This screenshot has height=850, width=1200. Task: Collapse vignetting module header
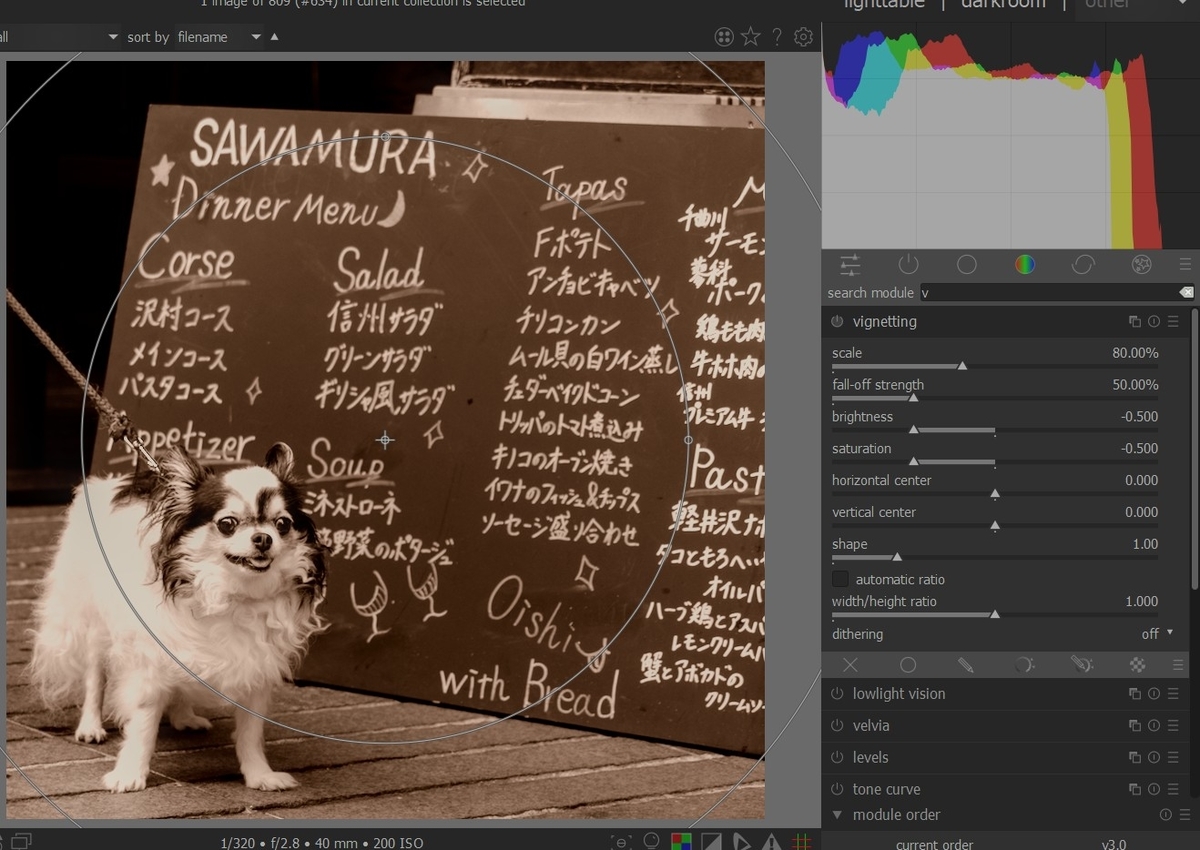tap(885, 322)
